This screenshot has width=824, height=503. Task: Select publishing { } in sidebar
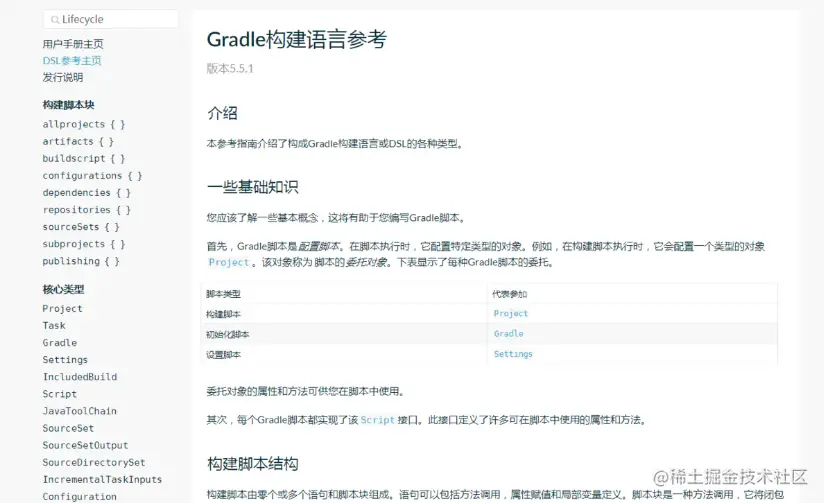[81, 261]
